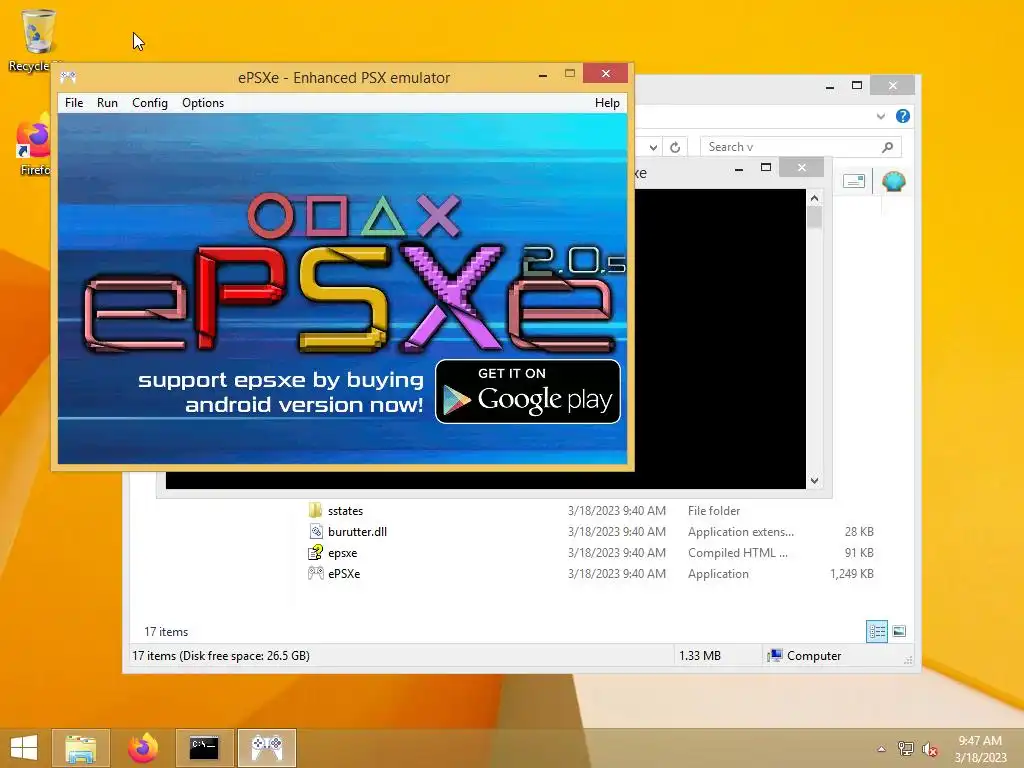Select the sstates folder in Explorer
Screen dimensions: 1024x768
345,511
